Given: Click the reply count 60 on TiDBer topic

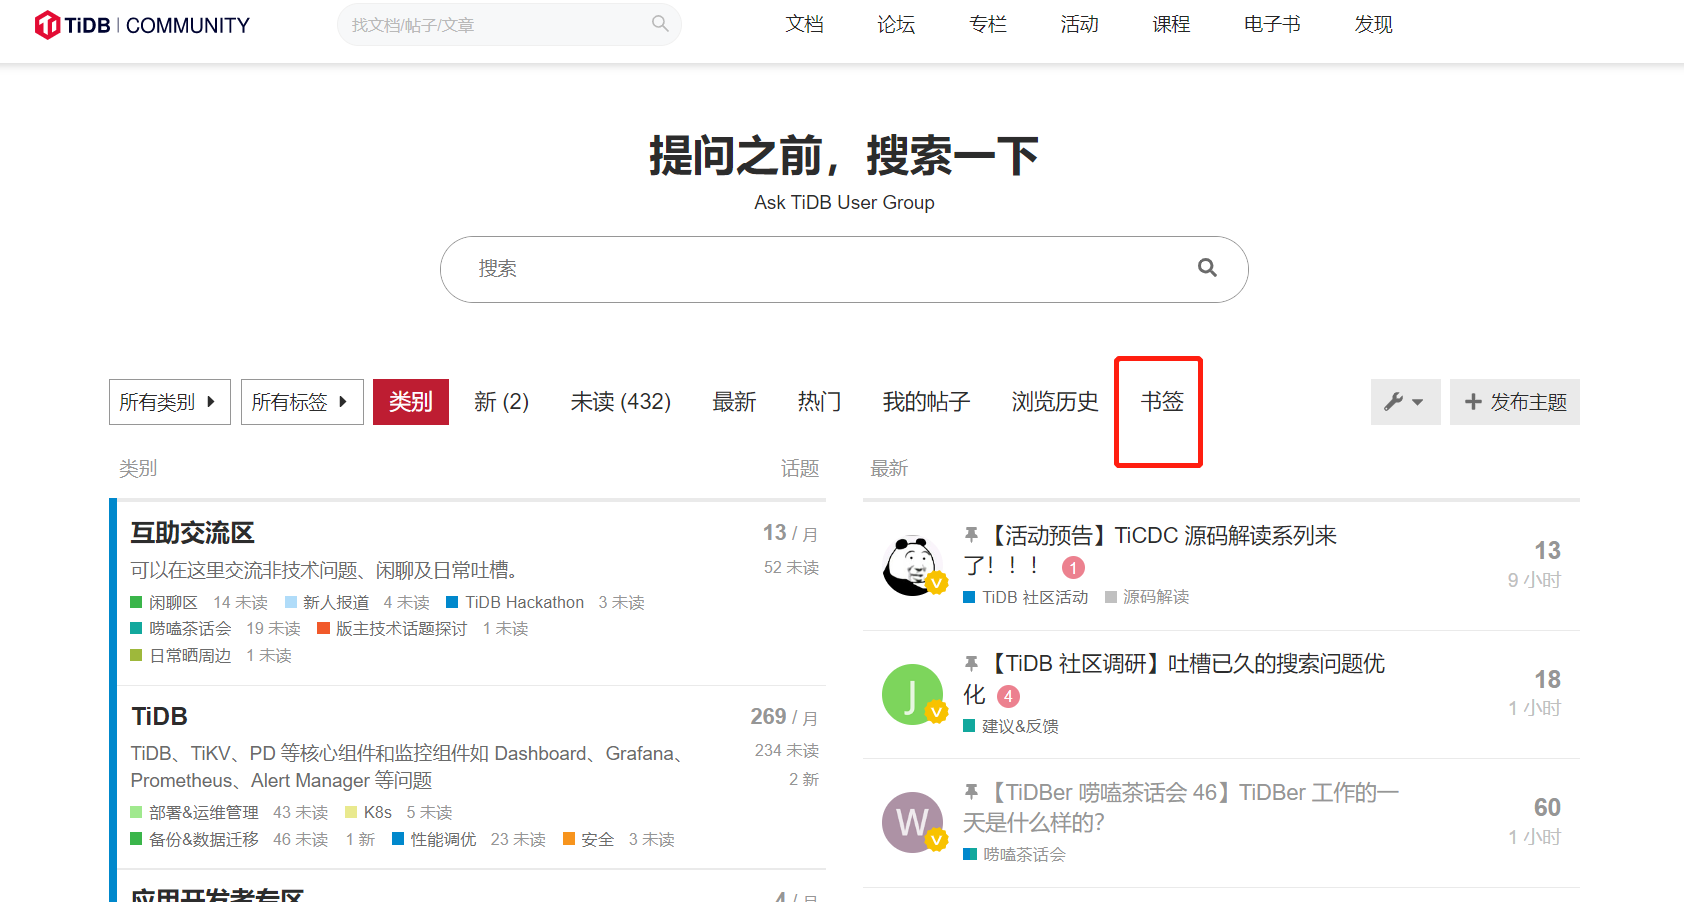Looking at the screenshot, I should (x=1548, y=808).
